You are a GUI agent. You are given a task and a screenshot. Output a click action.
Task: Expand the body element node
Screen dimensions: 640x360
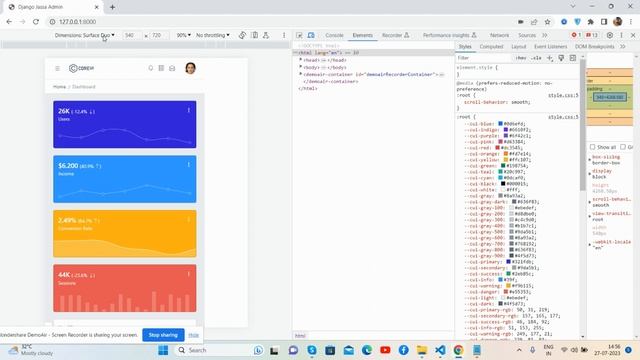click(x=301, y=67)
